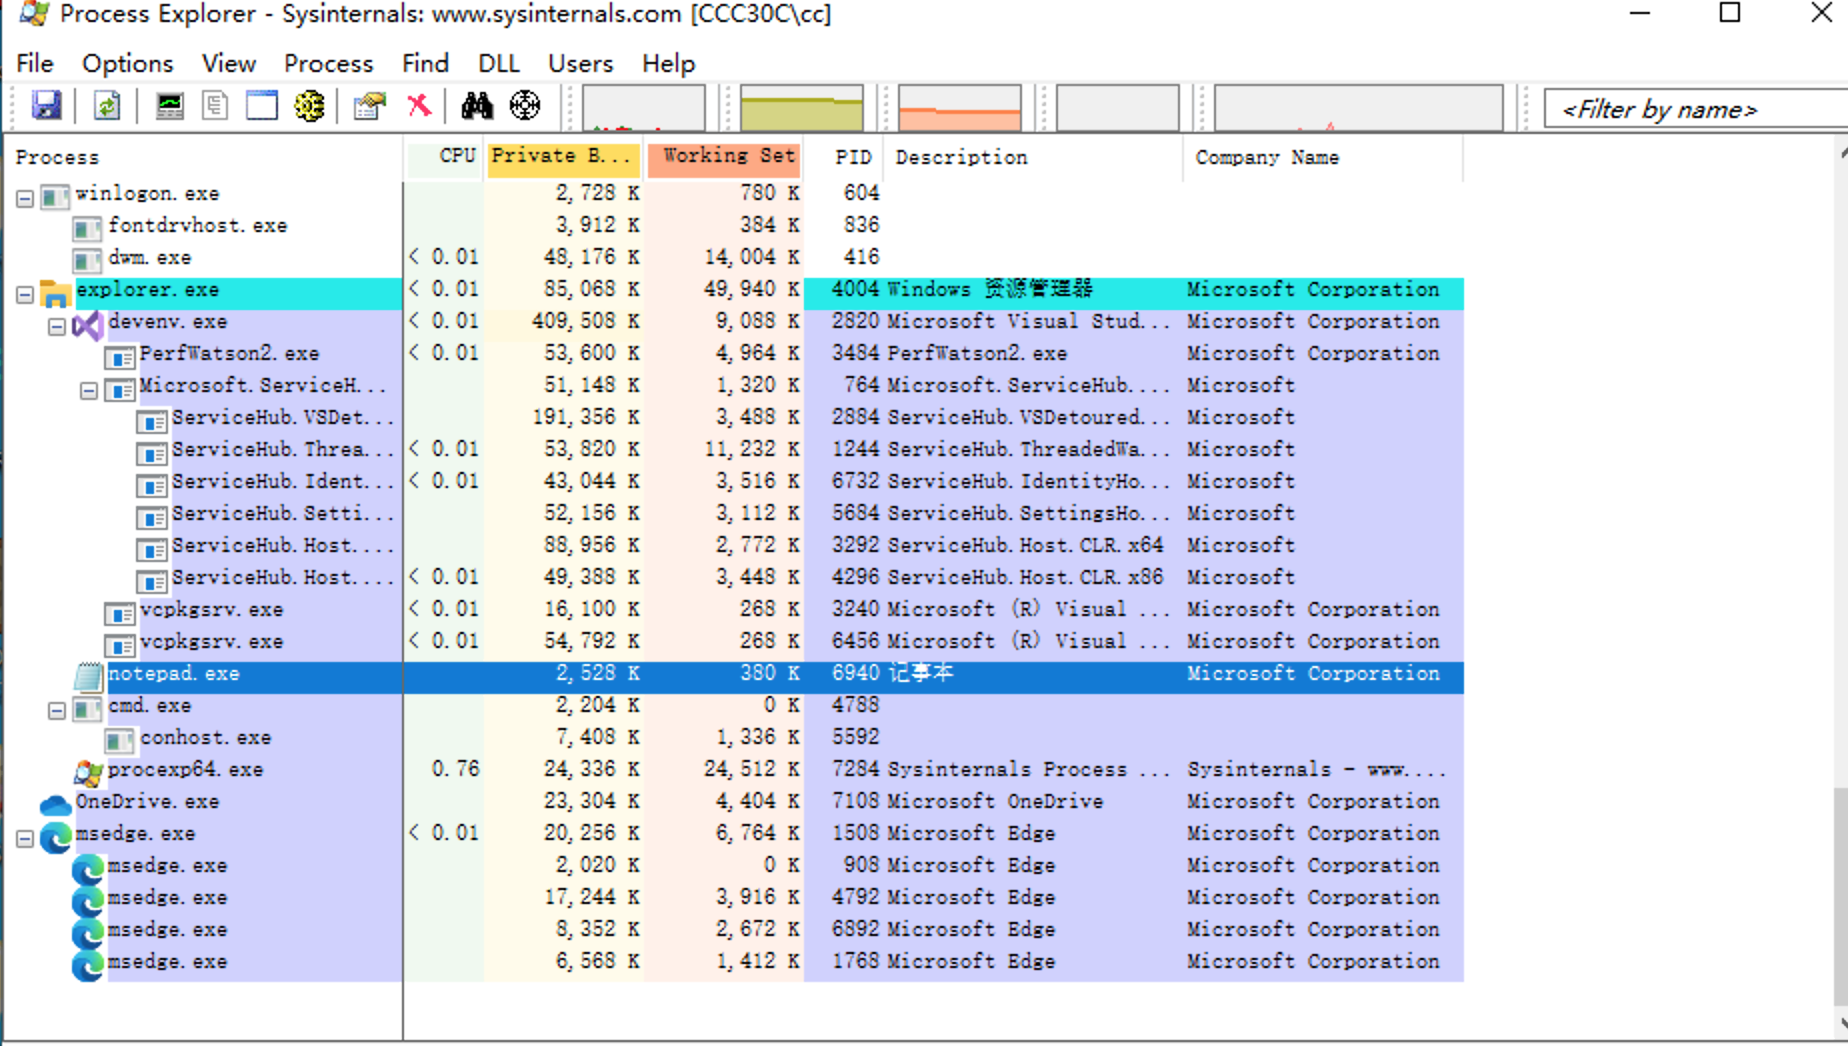Toggle Show Process Tree toolbar icon
The height and width of the screenshot is (1046, 1848).
click(x=215, y=105)
